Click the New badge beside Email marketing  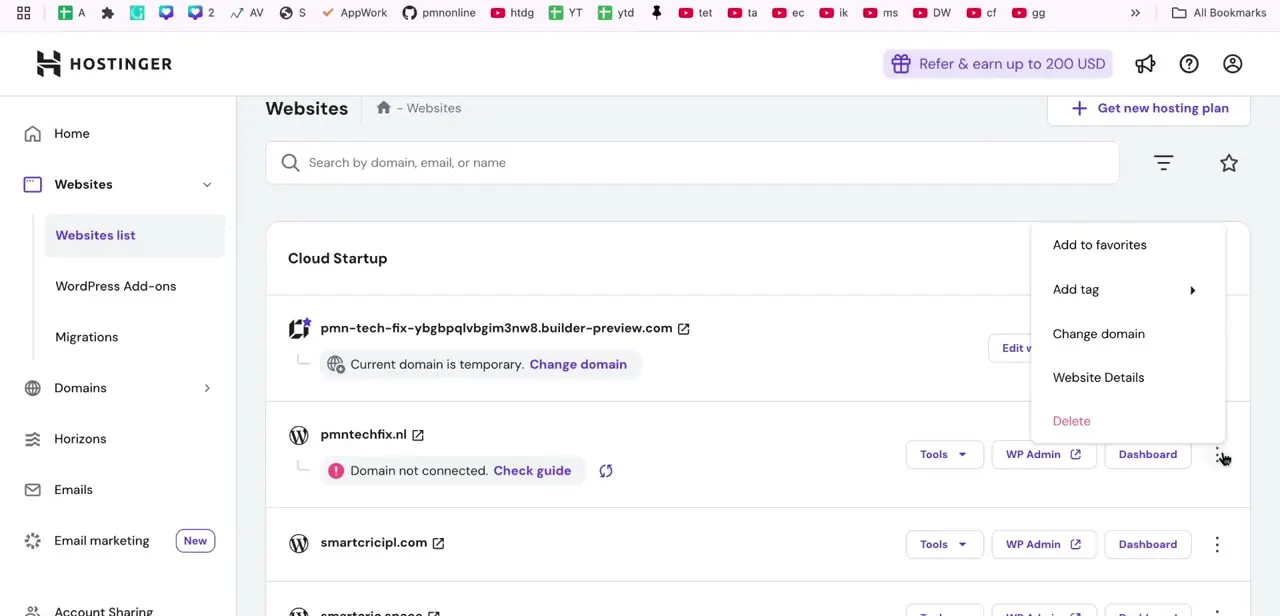coord(195,541)
